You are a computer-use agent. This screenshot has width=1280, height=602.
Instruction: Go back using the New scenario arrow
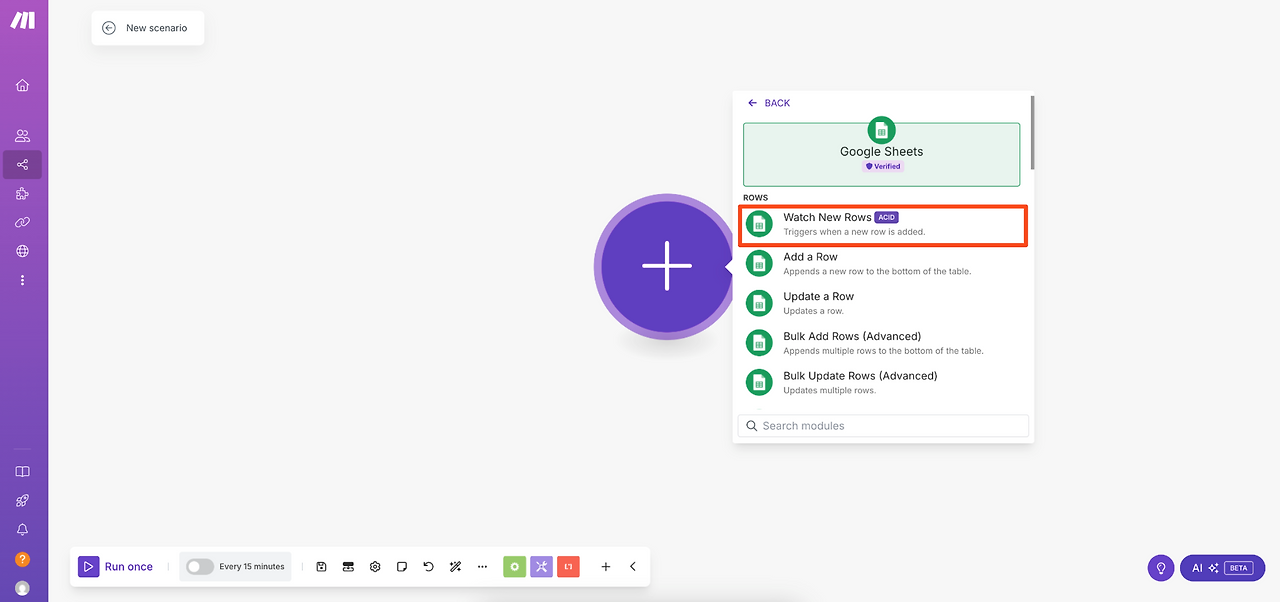click(109, 28)
